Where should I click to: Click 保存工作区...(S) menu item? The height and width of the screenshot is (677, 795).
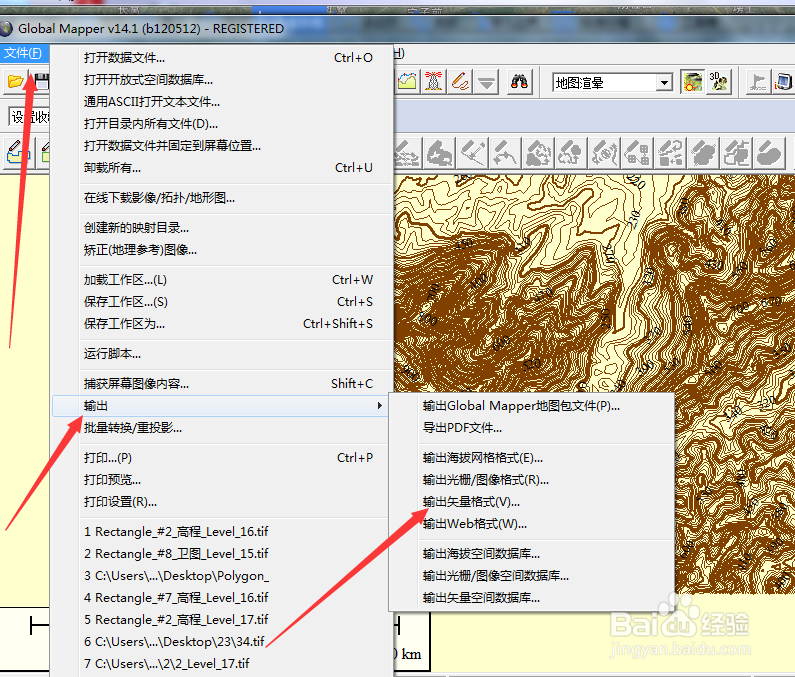pyautogui.click(x=223, y=302)
